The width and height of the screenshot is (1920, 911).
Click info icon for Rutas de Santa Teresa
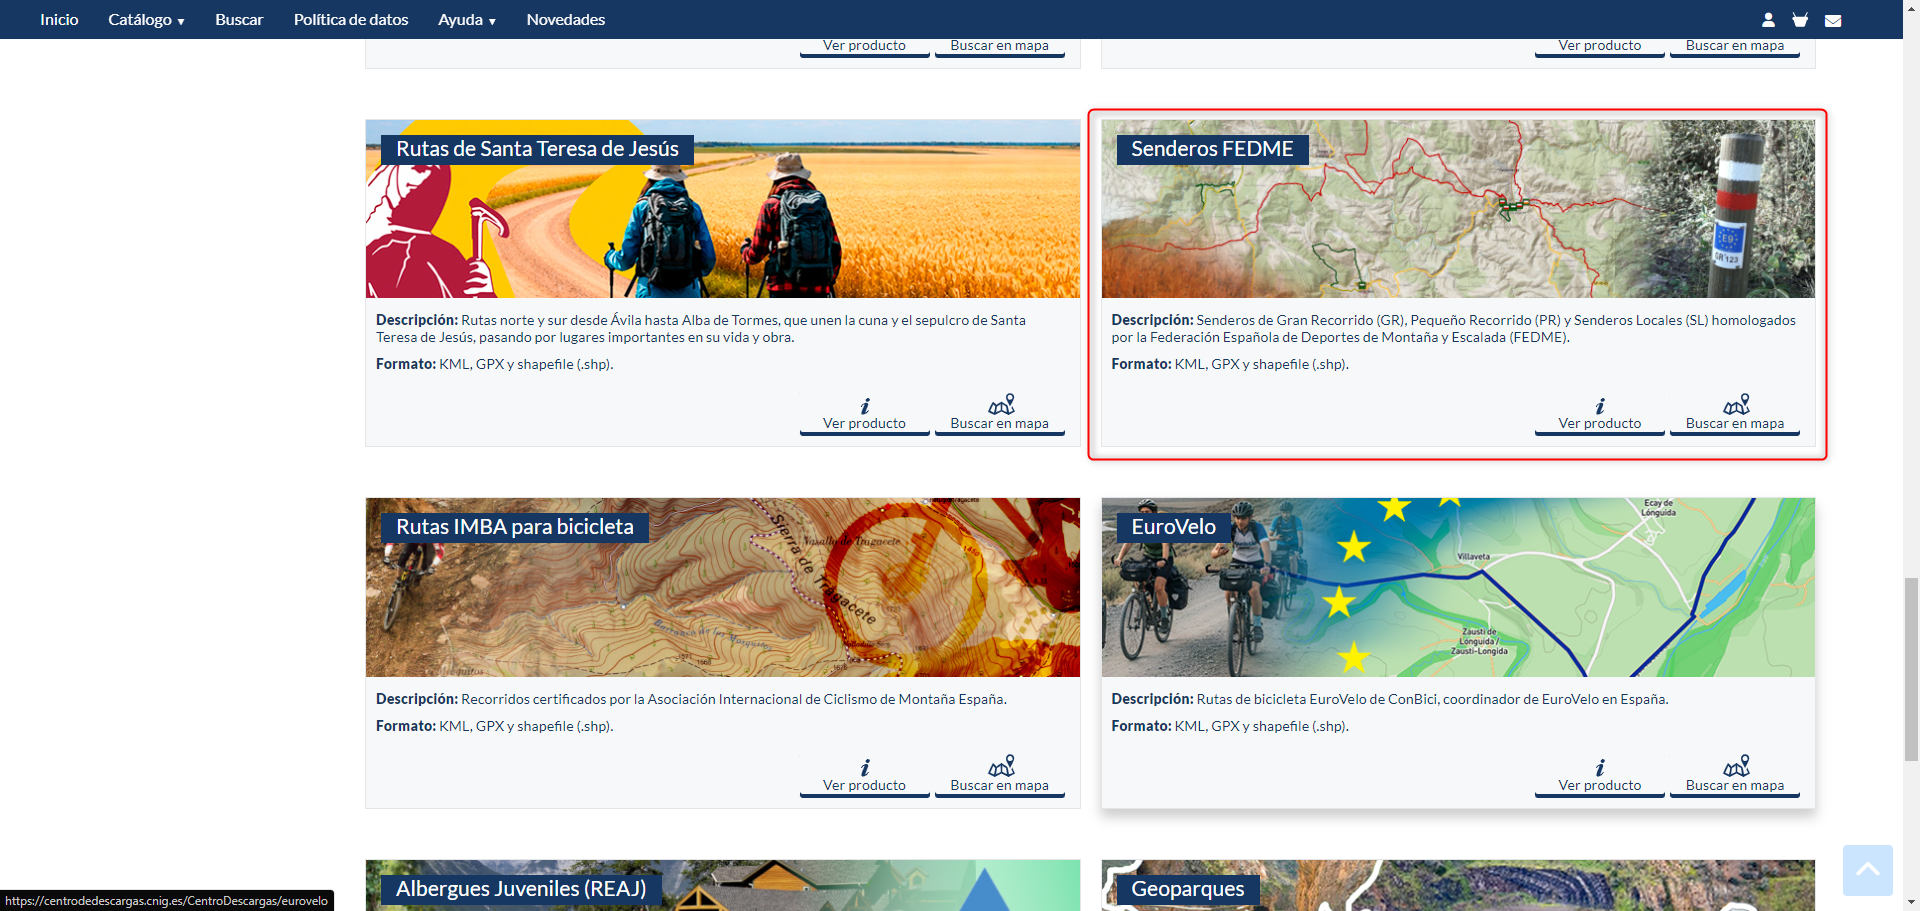(864, 406)
